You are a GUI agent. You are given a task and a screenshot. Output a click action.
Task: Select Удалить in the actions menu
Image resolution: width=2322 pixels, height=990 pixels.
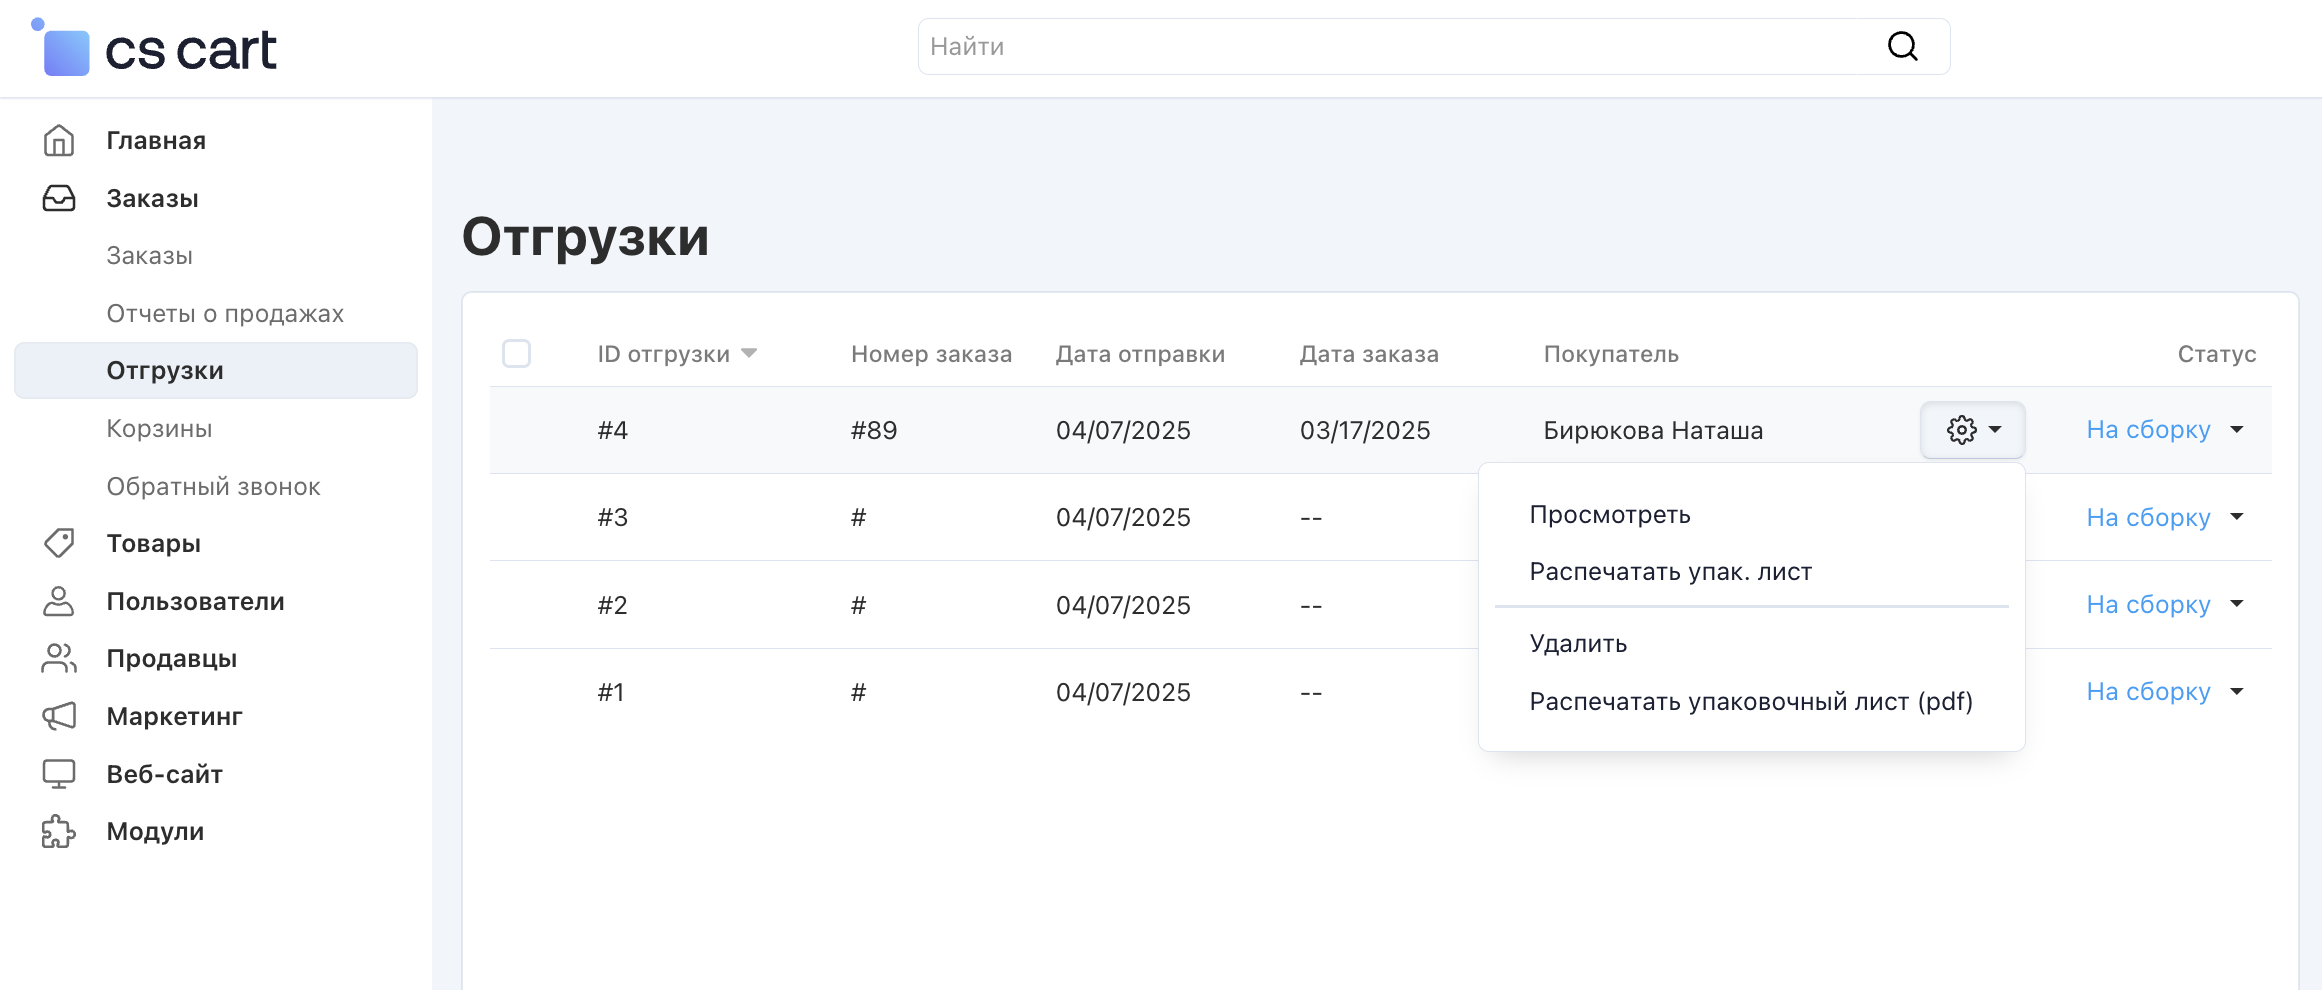click(x=1578, y=644)
